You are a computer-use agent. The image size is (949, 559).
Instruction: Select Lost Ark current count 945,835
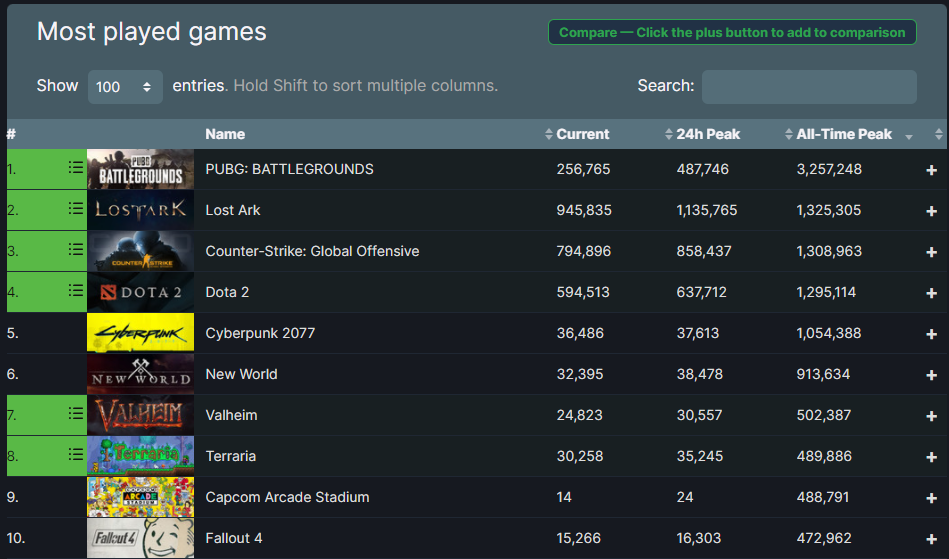click(x=584, y=211)
